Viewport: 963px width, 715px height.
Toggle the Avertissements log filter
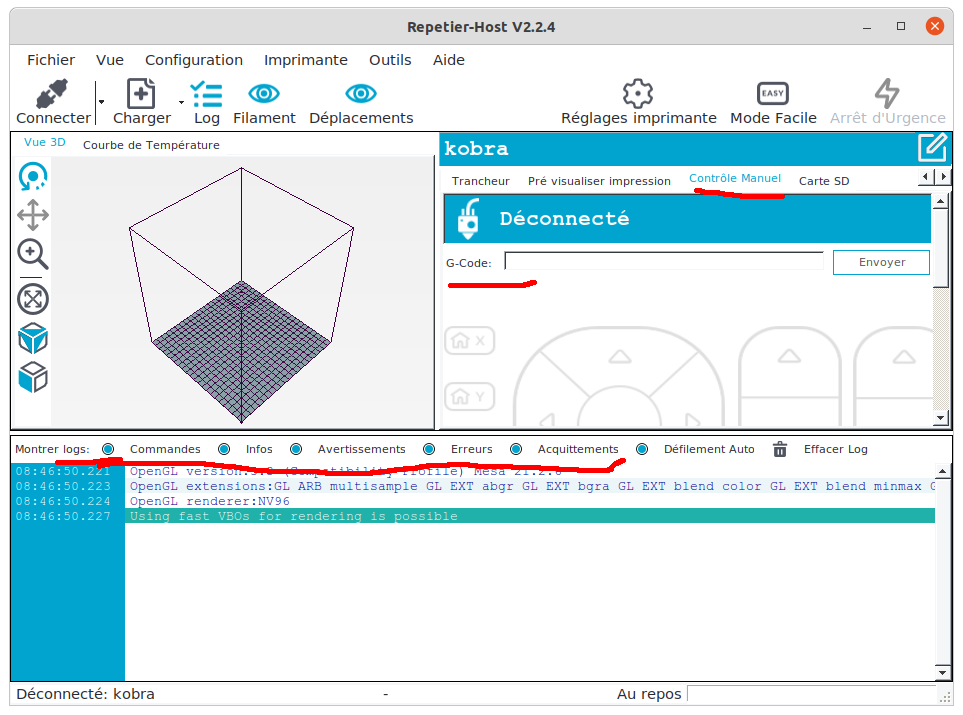[x=296, y=449]
